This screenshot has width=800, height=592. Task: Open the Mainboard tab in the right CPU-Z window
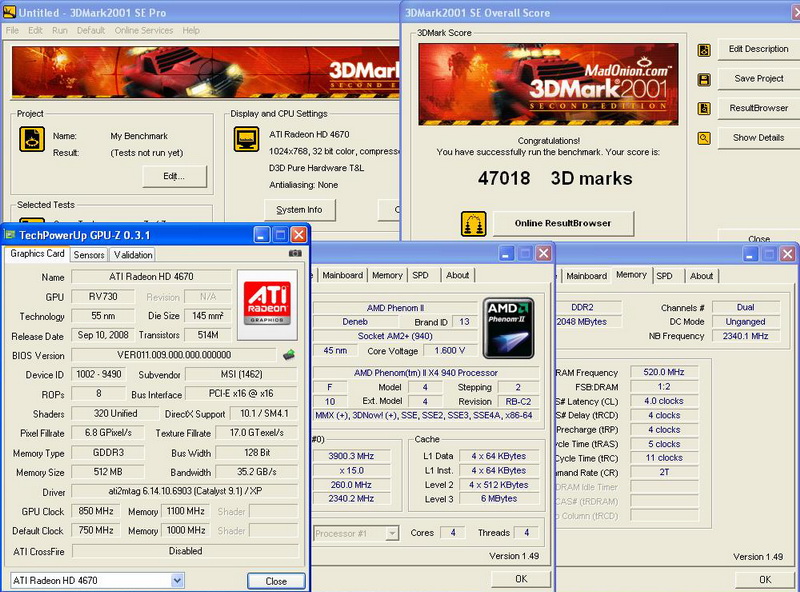(x=586, y=276)
